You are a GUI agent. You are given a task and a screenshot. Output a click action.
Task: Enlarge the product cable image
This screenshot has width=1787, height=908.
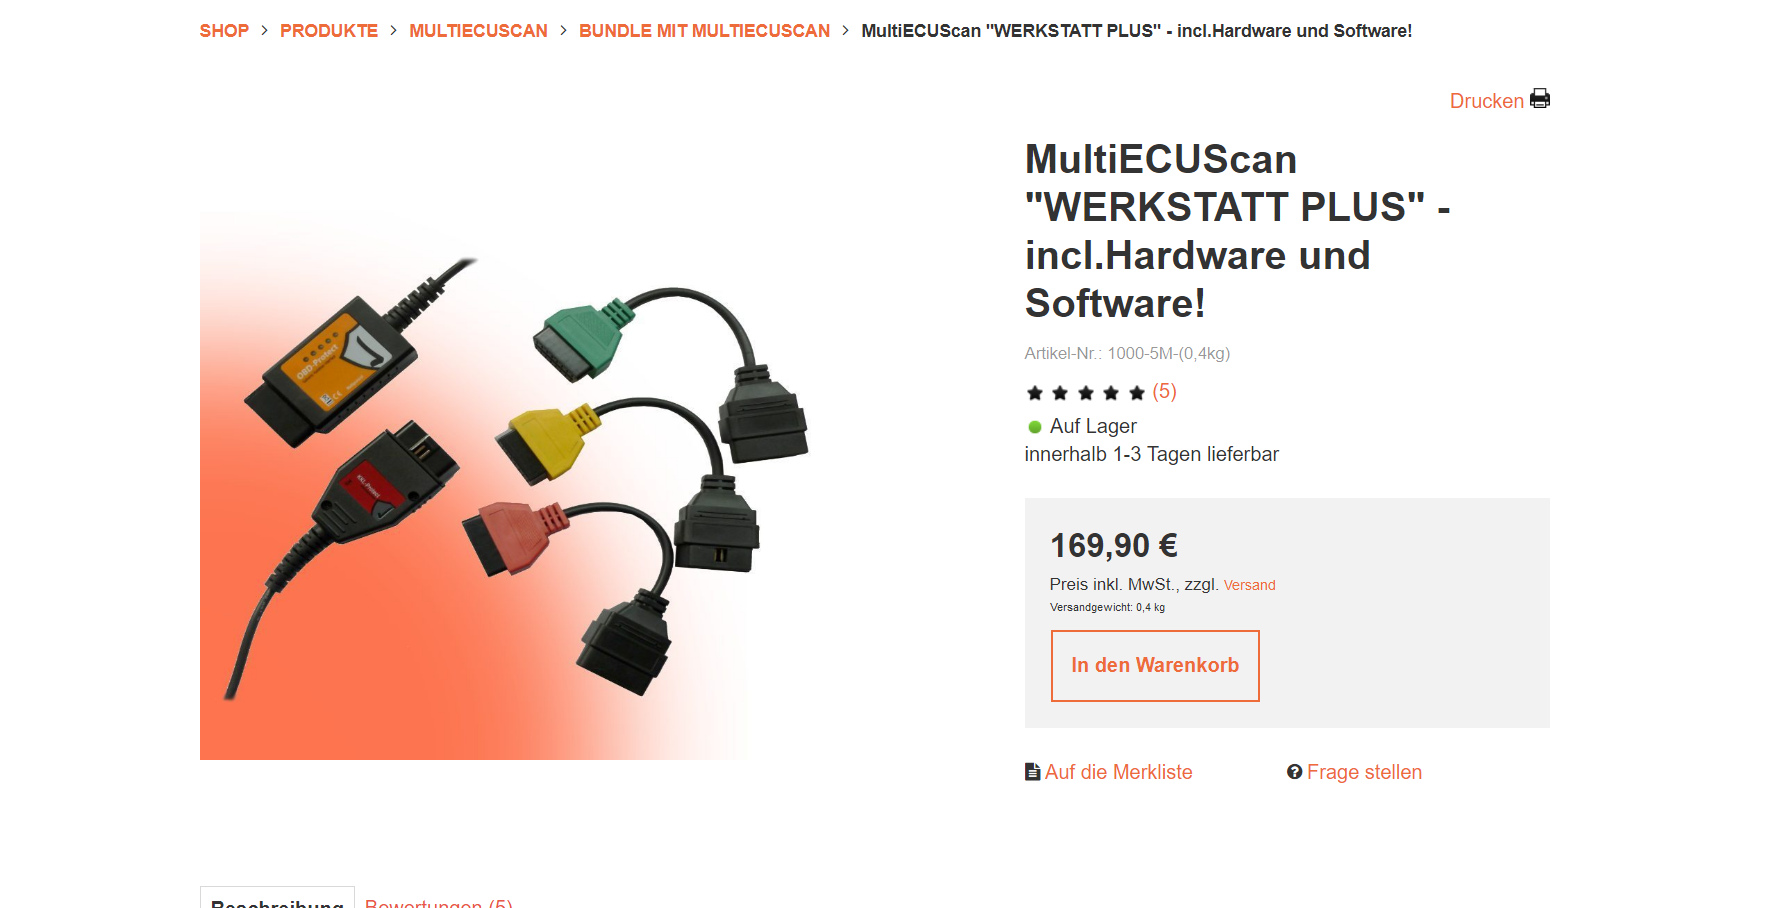click(505, 485)
